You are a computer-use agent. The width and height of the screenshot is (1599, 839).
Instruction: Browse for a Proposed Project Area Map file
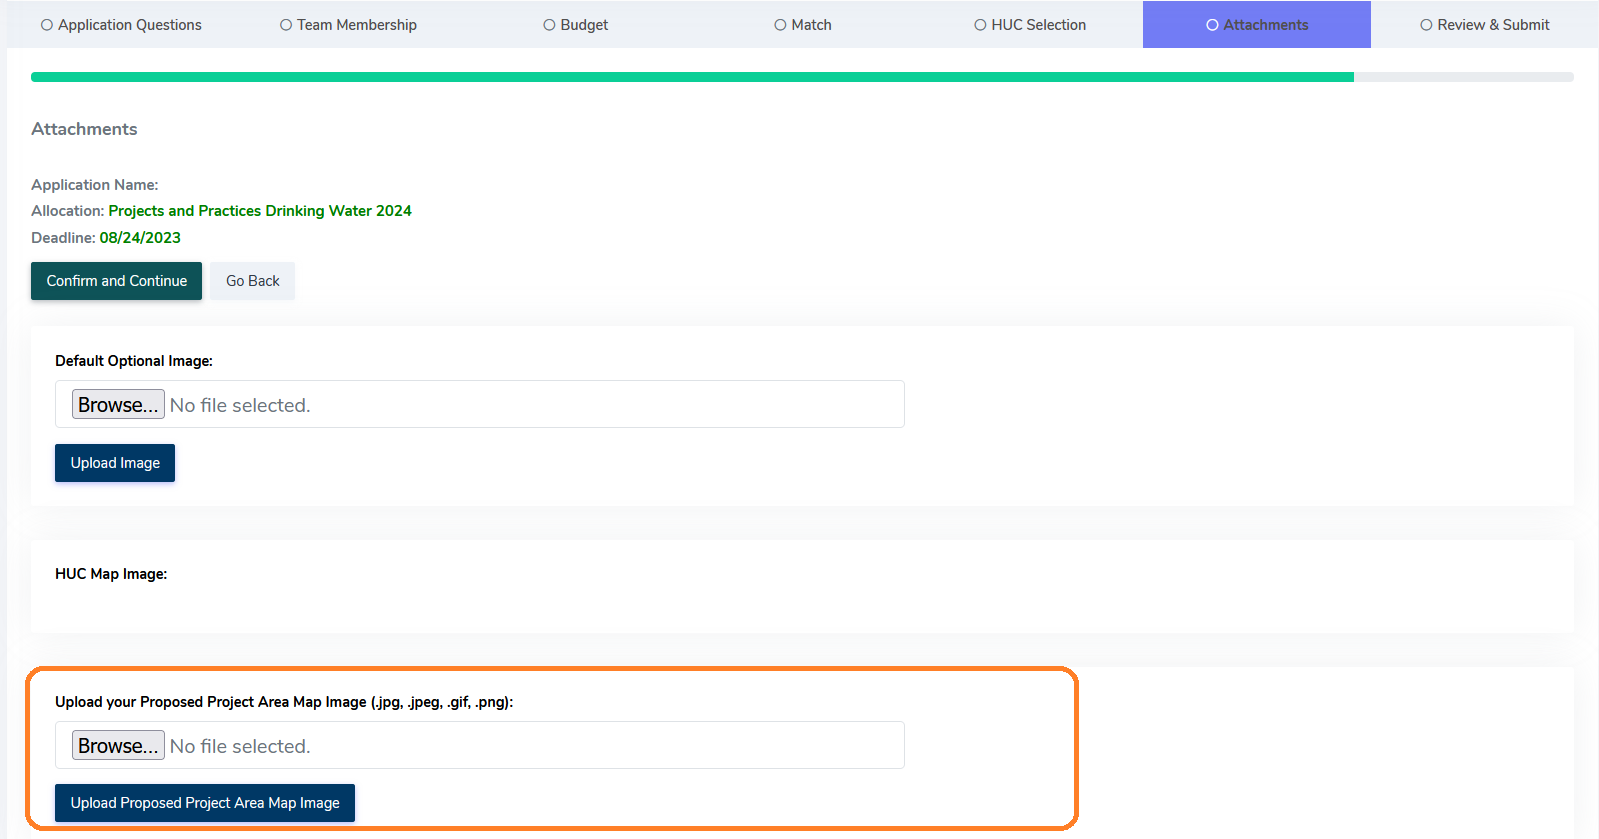coord(118,746)
